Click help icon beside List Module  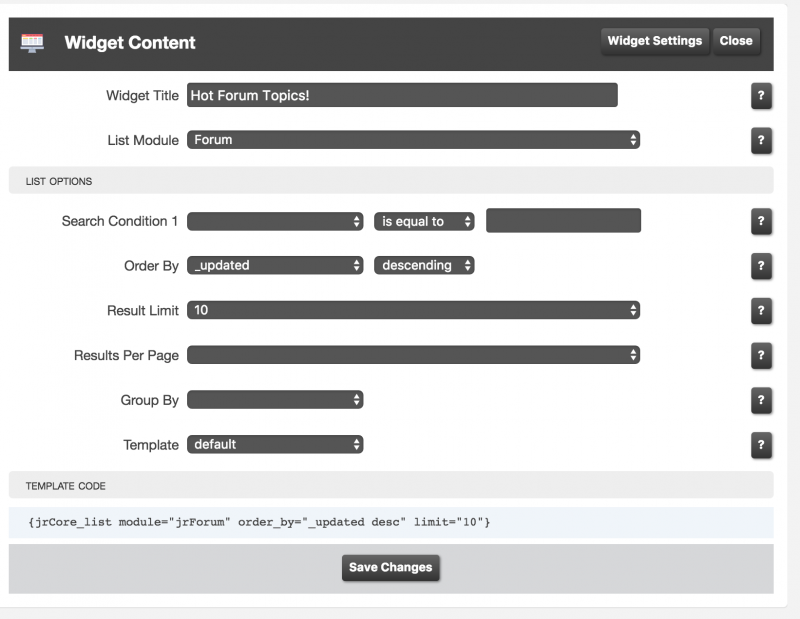click(761, 140)
